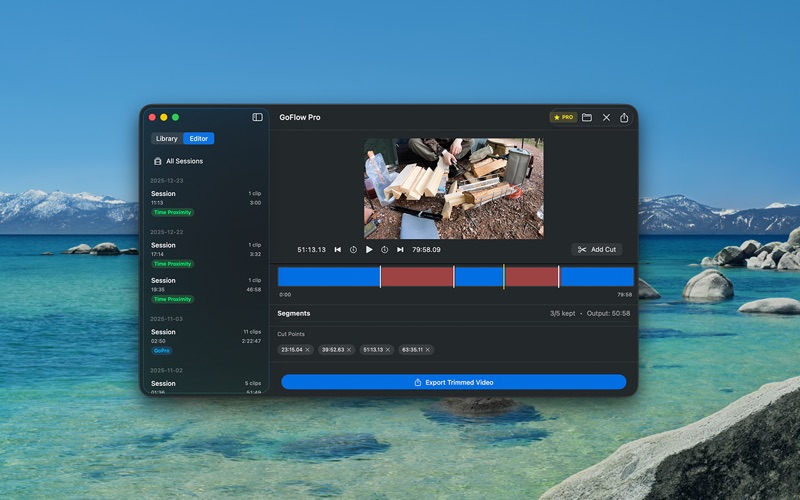
Task: Click the 2025-12-22 date header
Action: pos(166,232)
